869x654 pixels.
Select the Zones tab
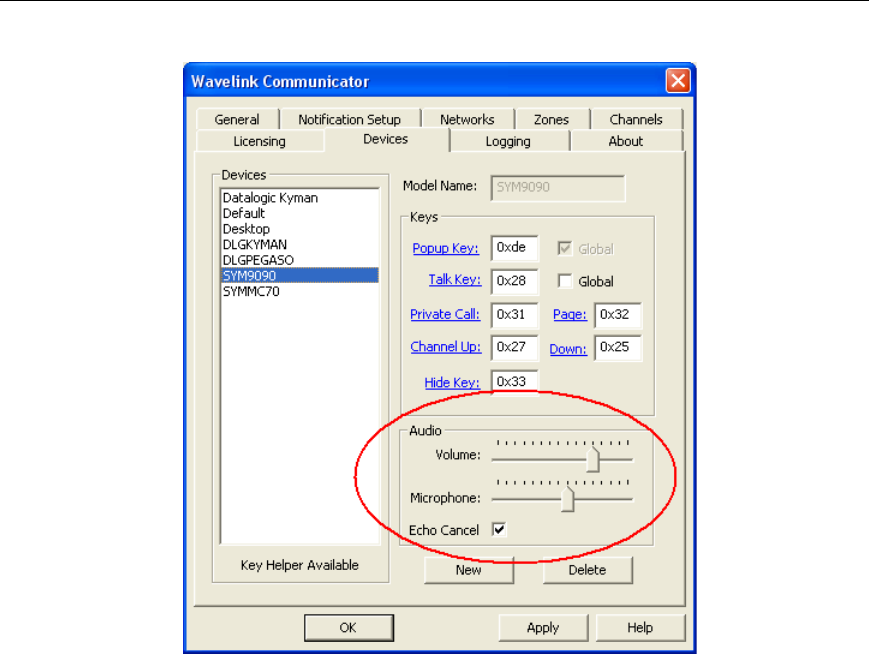click(x=551, y=120)
